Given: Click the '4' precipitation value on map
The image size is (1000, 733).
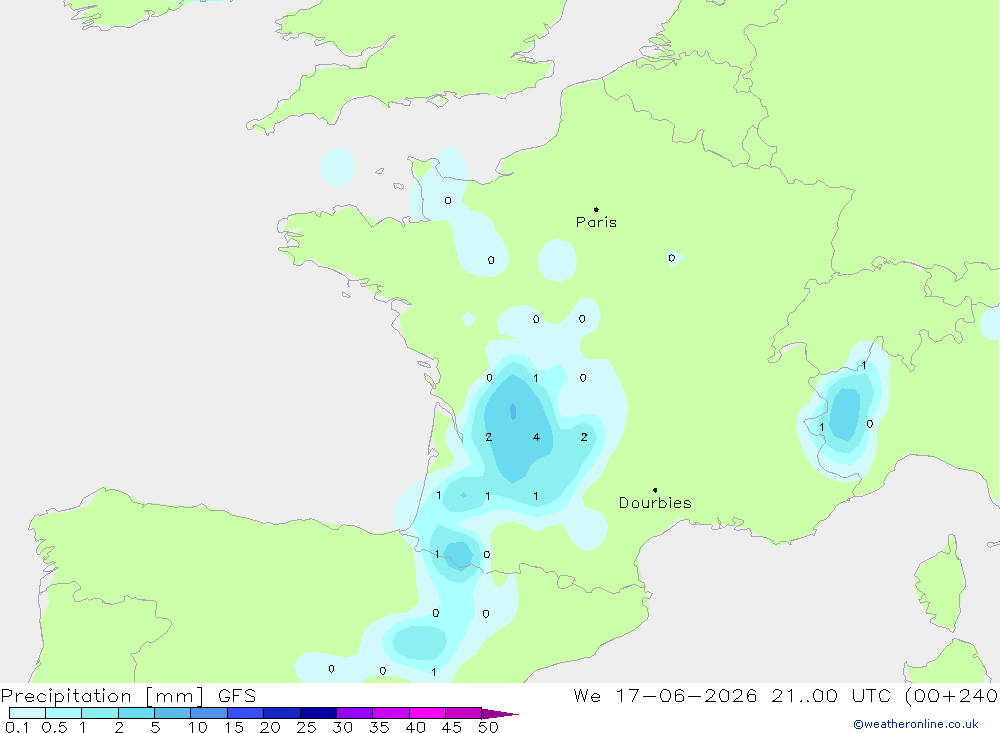Looking at the screenshot, I should tap(536, 437).
